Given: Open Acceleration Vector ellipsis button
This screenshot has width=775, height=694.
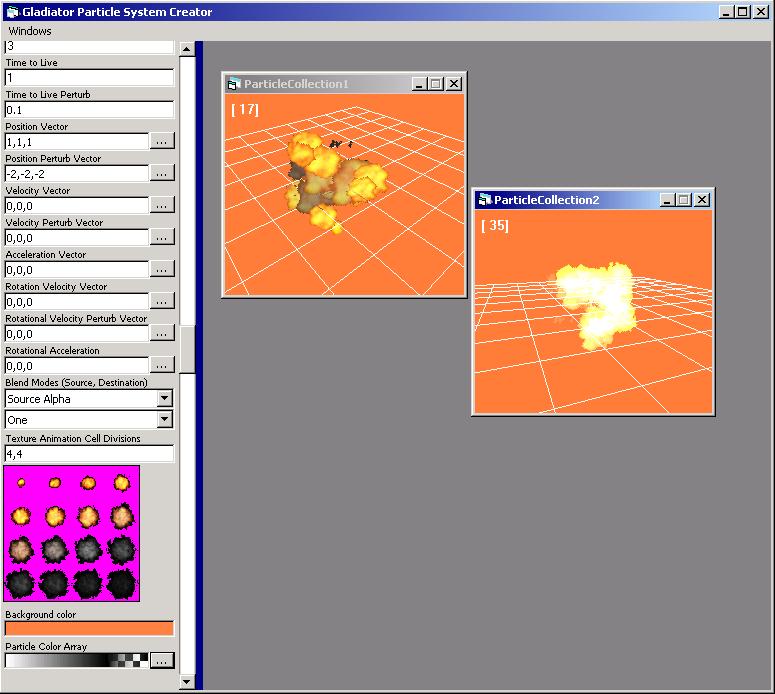Looking at the screenshot, I should [x=162, y=269].
